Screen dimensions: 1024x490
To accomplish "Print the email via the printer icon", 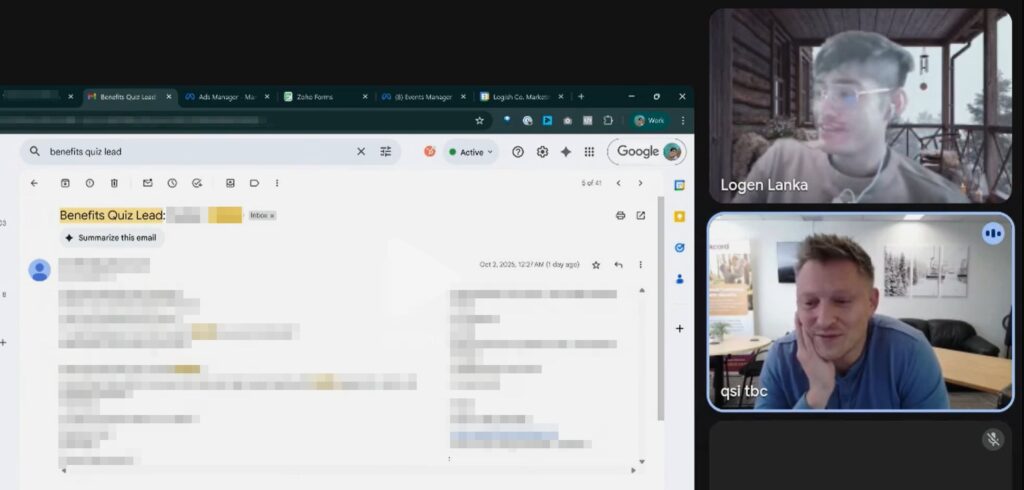I will (x=620, y=215).
